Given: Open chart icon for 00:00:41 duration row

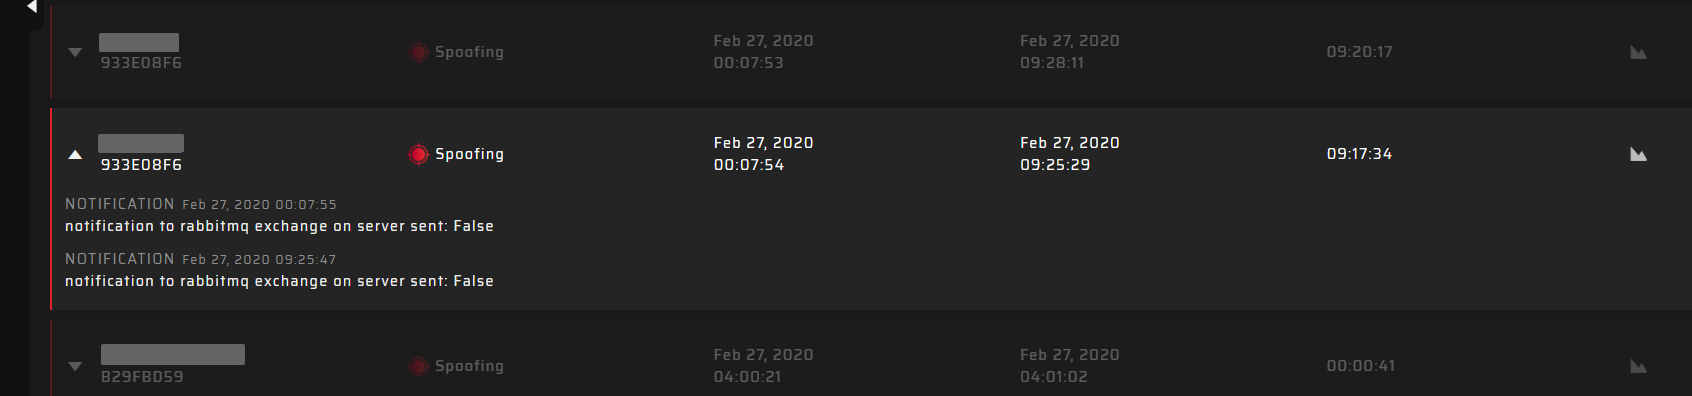Looking at the screenshot, I should coord(1638,366).
